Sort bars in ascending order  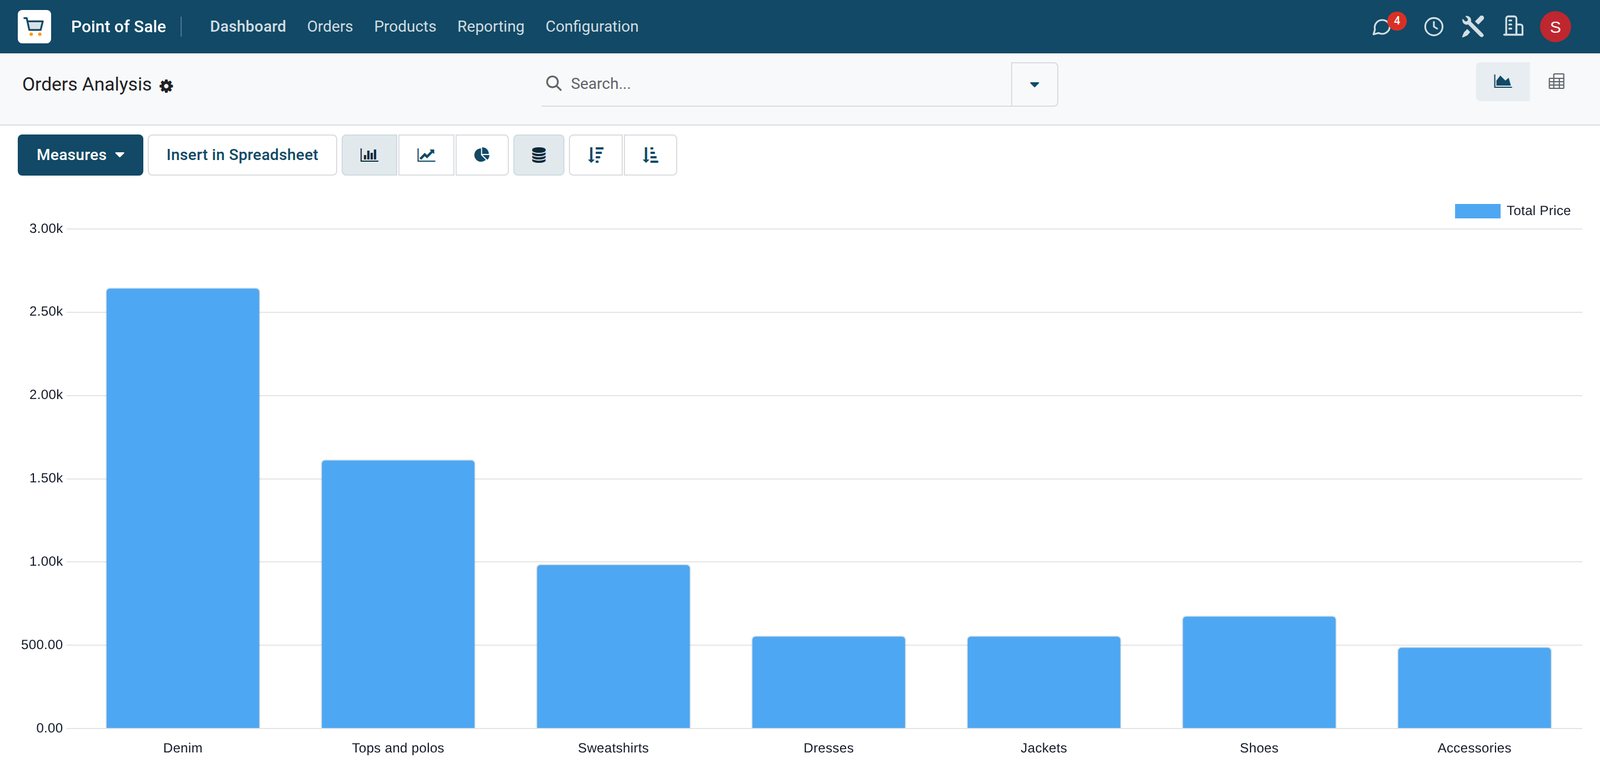(650, 155)
